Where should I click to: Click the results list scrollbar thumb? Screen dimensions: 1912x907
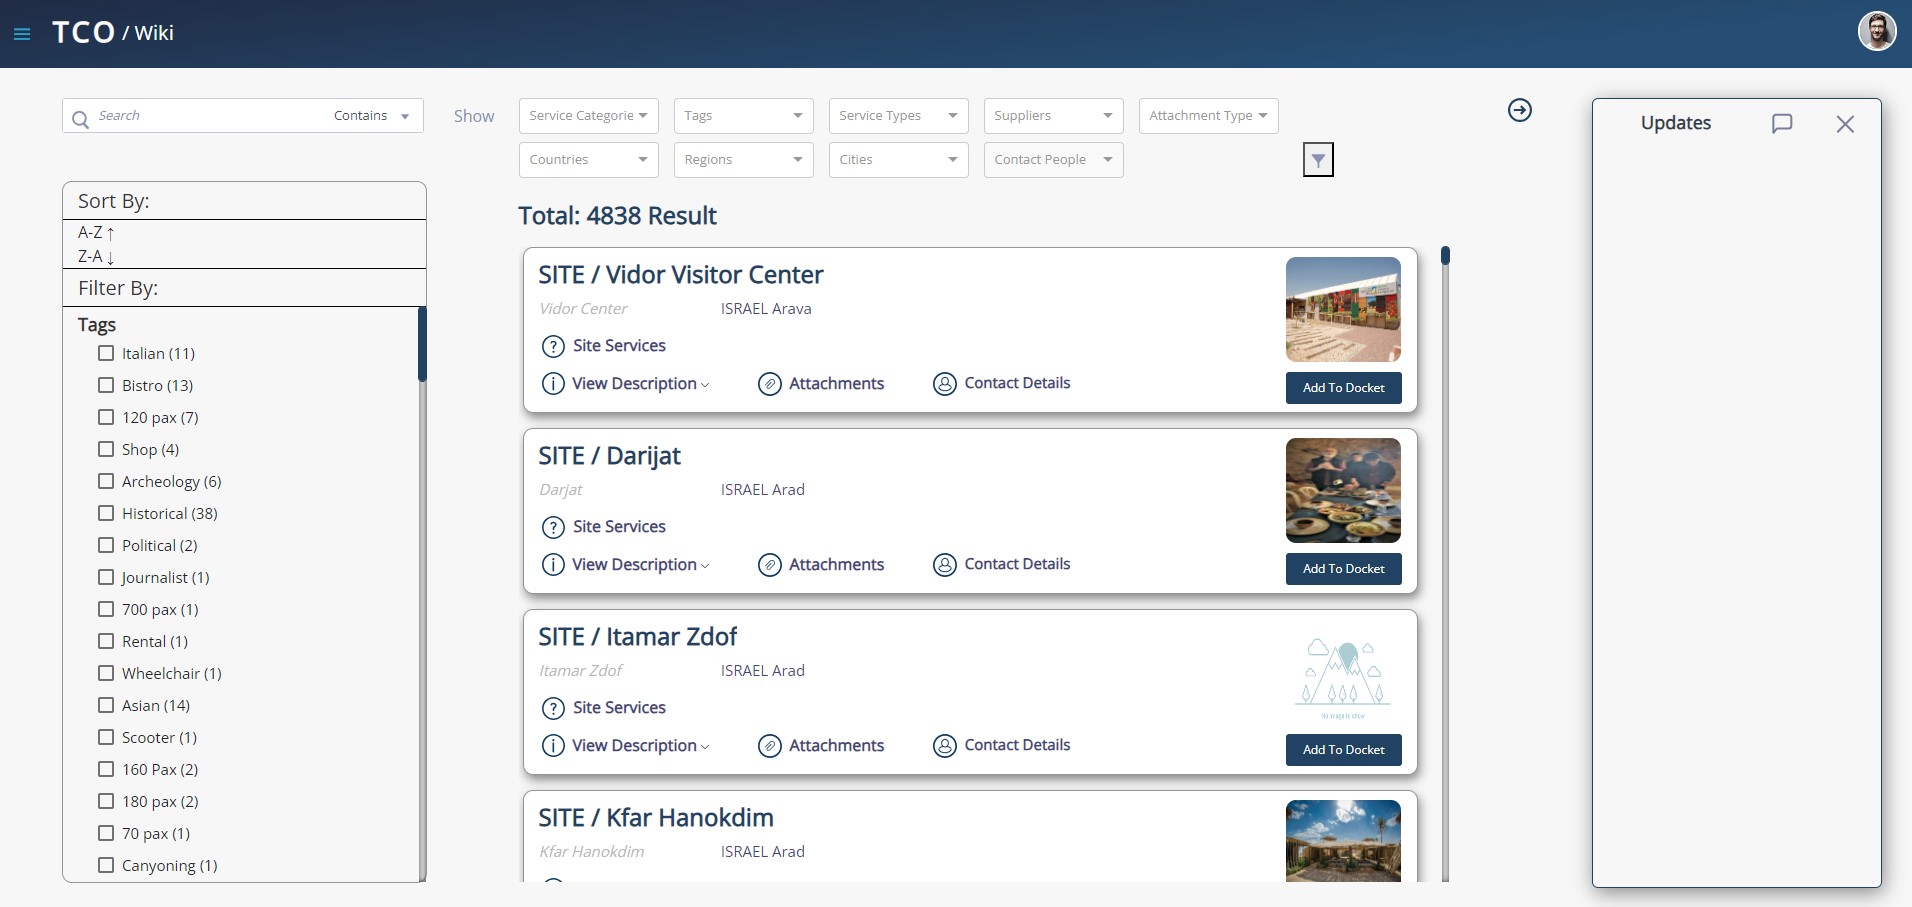1445,256
